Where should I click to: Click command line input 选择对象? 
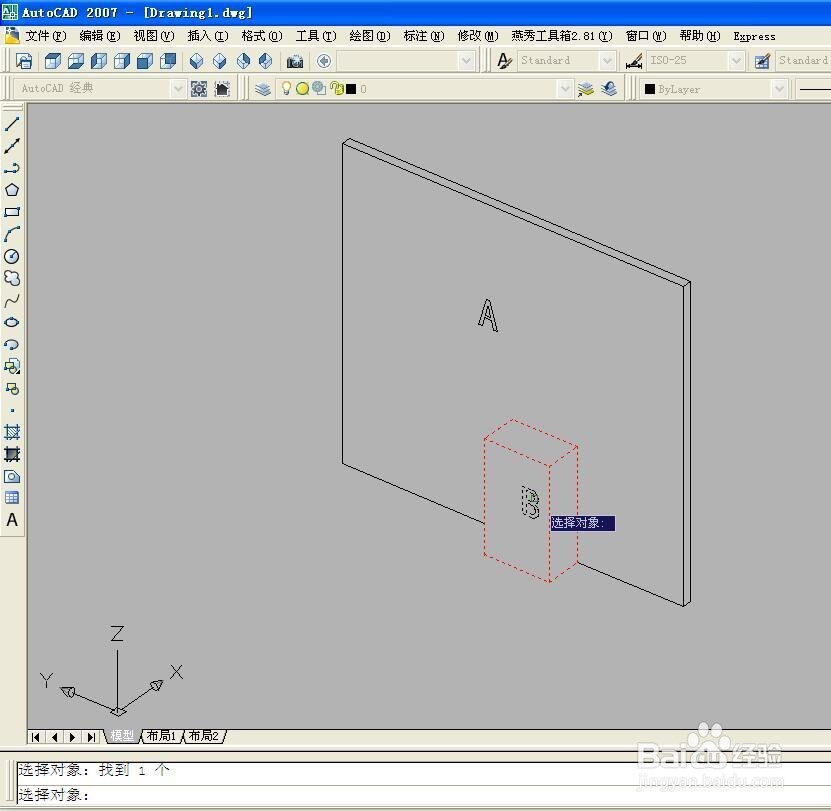pos(424,795)
